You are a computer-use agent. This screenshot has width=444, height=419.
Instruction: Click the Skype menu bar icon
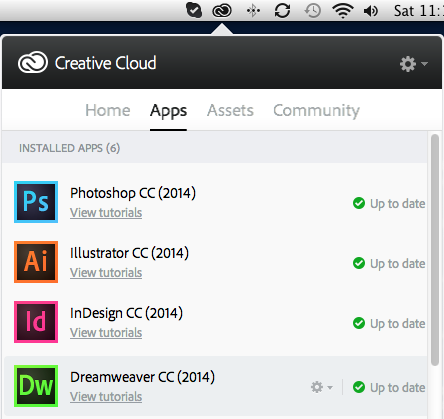(194, 10)
